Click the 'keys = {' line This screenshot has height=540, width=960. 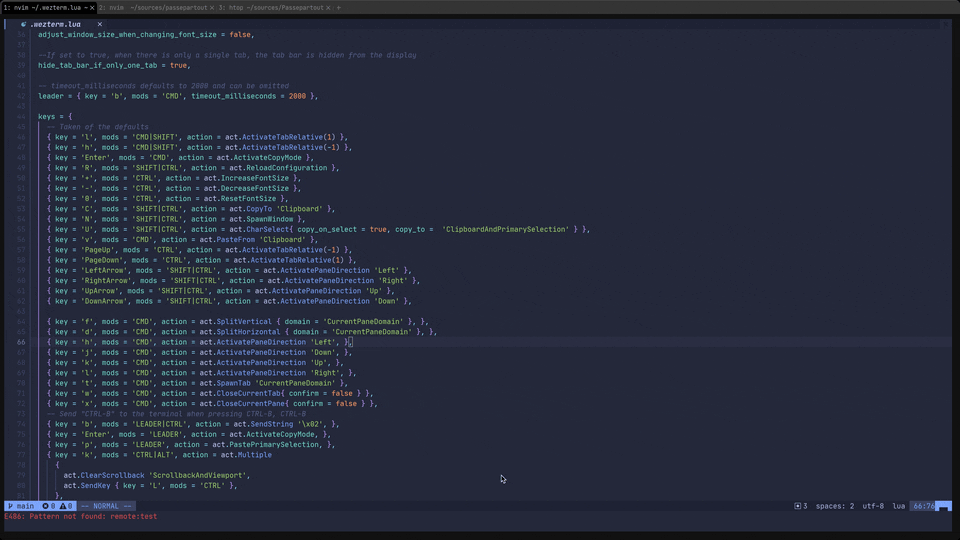coord(55,117)
